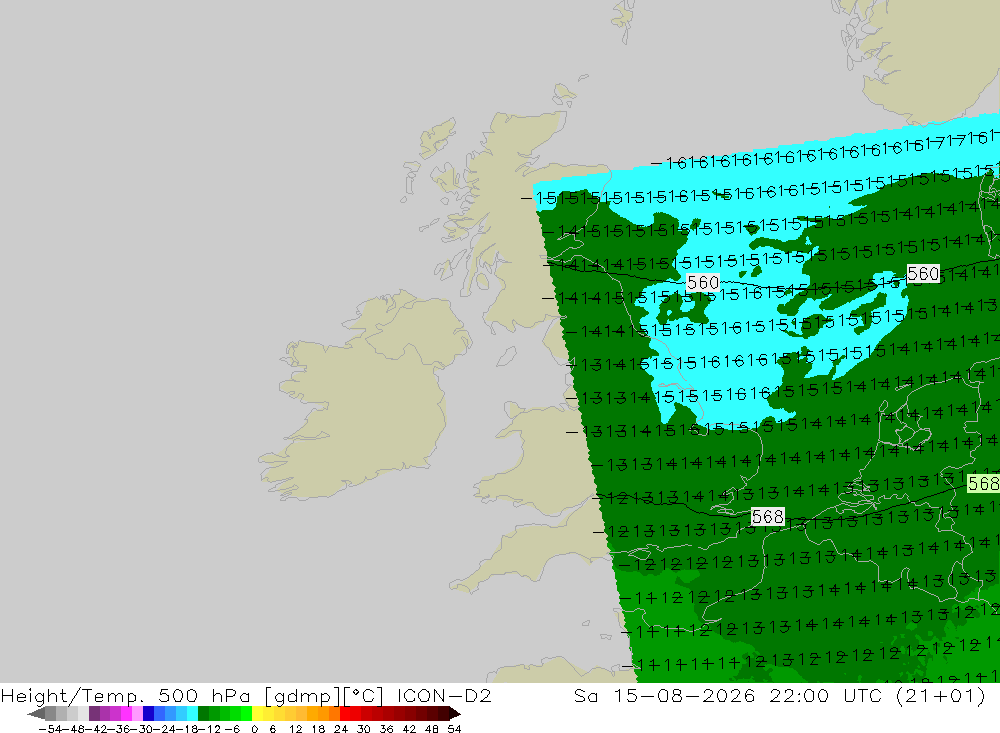
Task: Click the "-18" legend value
Action: click(189, 729)
